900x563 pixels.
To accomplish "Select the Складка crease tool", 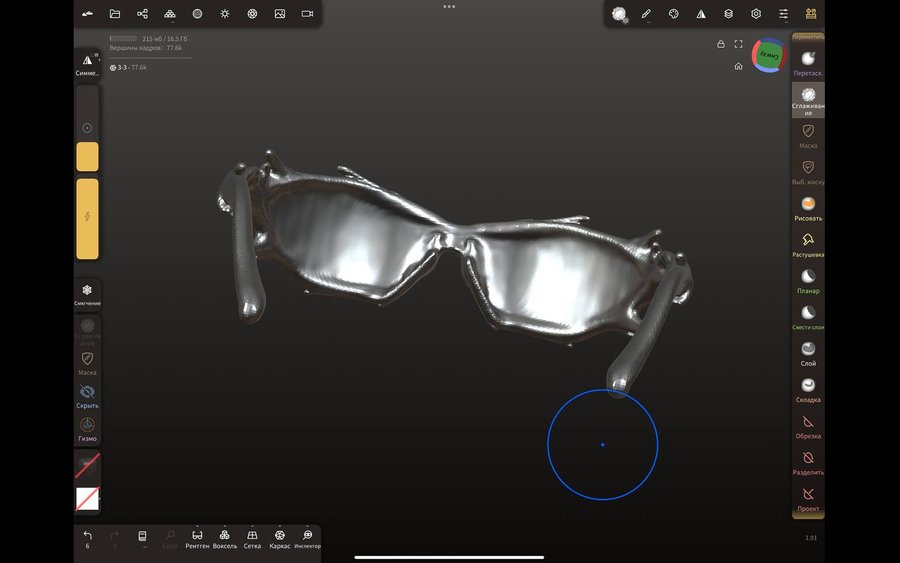I will pyautogui.click(x=808, y=390).
